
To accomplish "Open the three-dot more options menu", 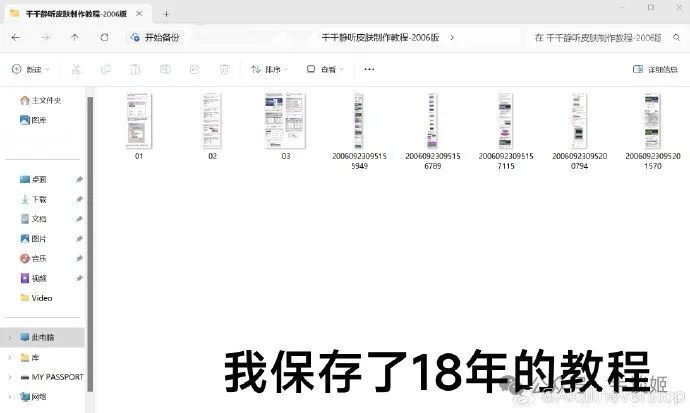I will pos(369,69).
